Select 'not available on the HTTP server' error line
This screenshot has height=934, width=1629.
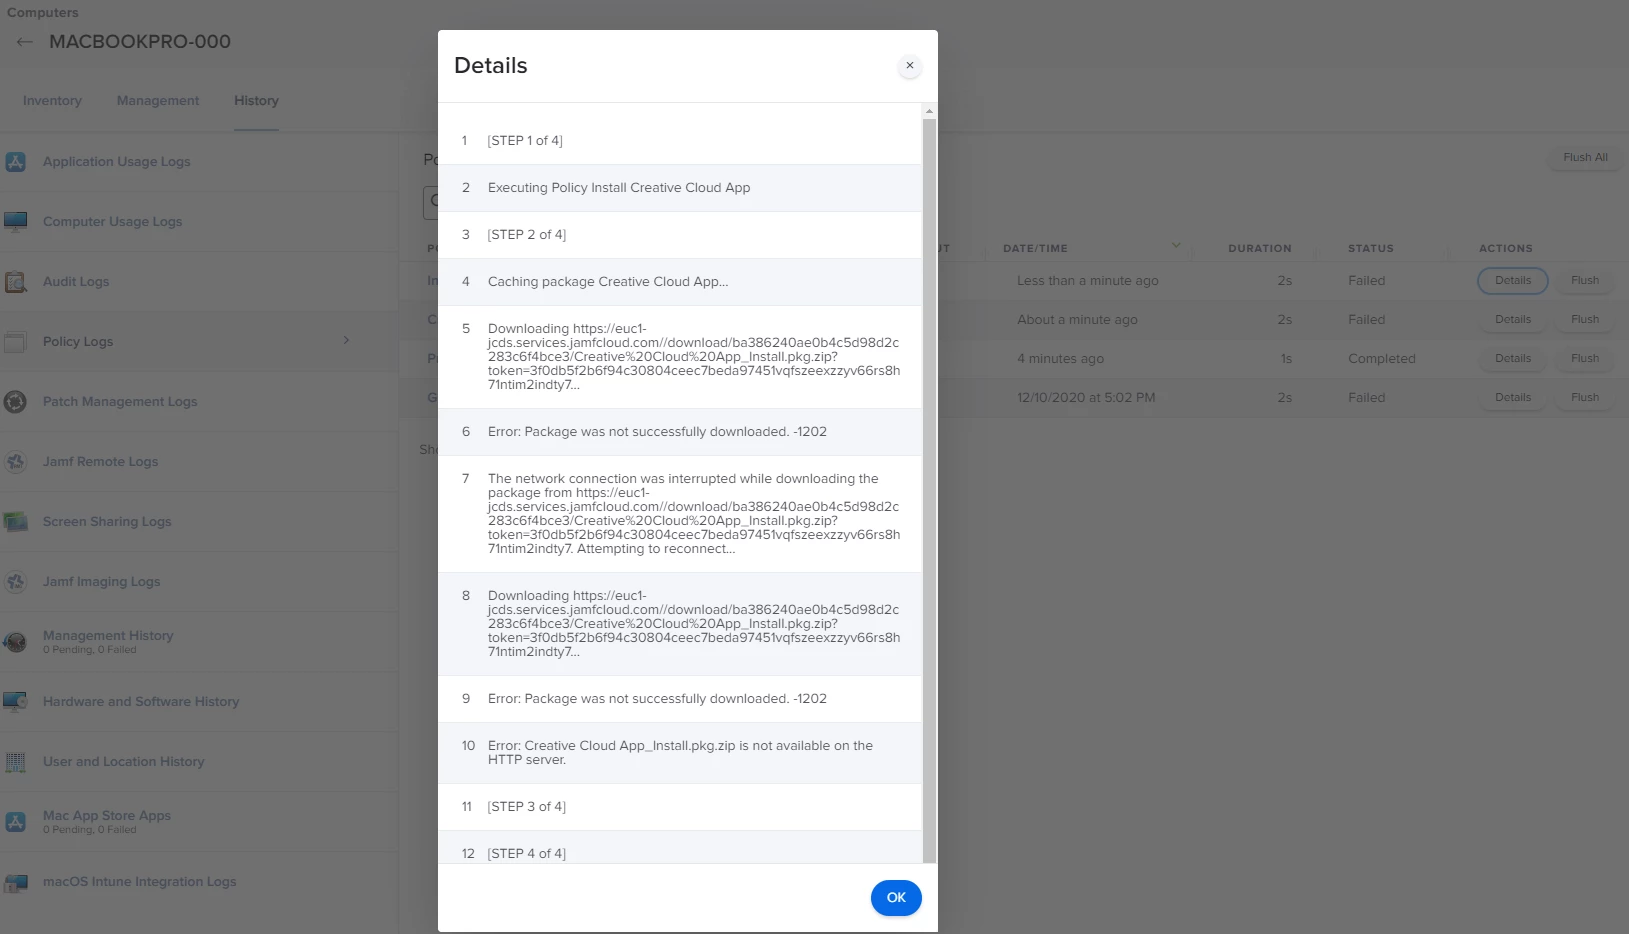tap(680, 753)
